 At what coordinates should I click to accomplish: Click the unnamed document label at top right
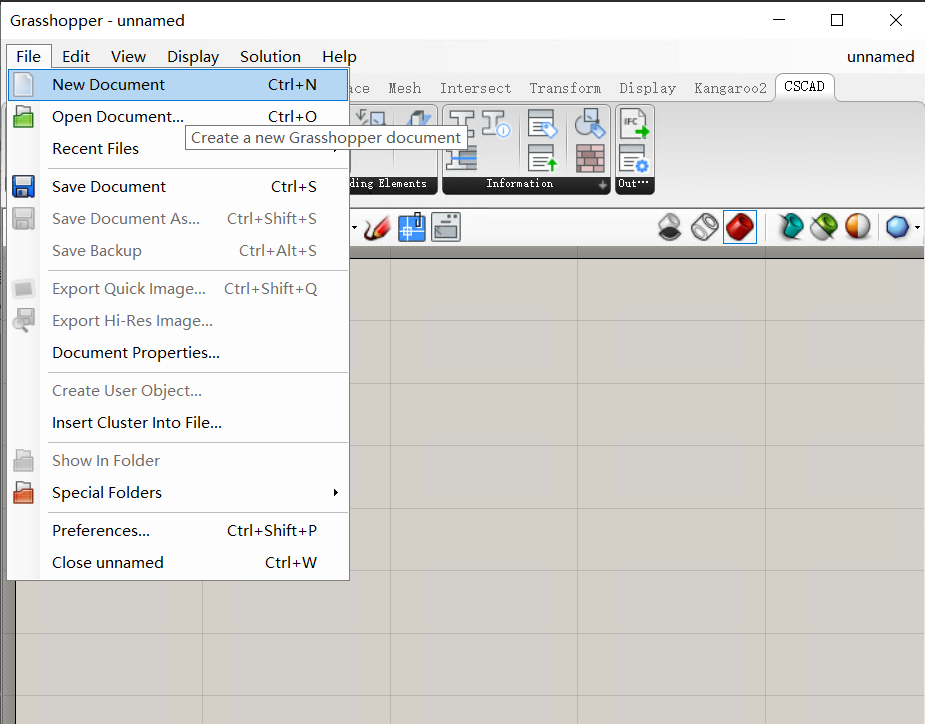pyautogui.click(x=880, y=57)
